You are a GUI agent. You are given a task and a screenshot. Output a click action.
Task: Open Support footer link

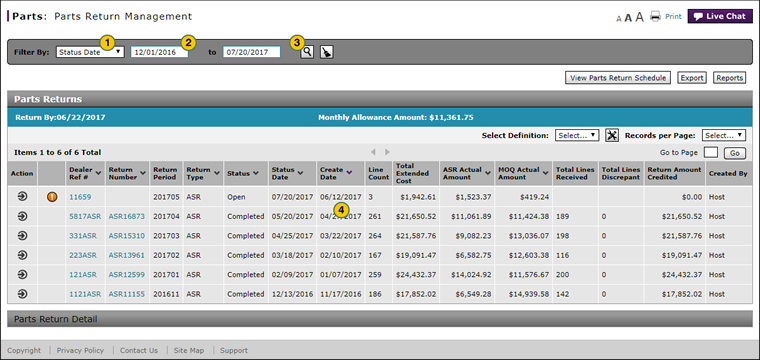tap(234, 350)
